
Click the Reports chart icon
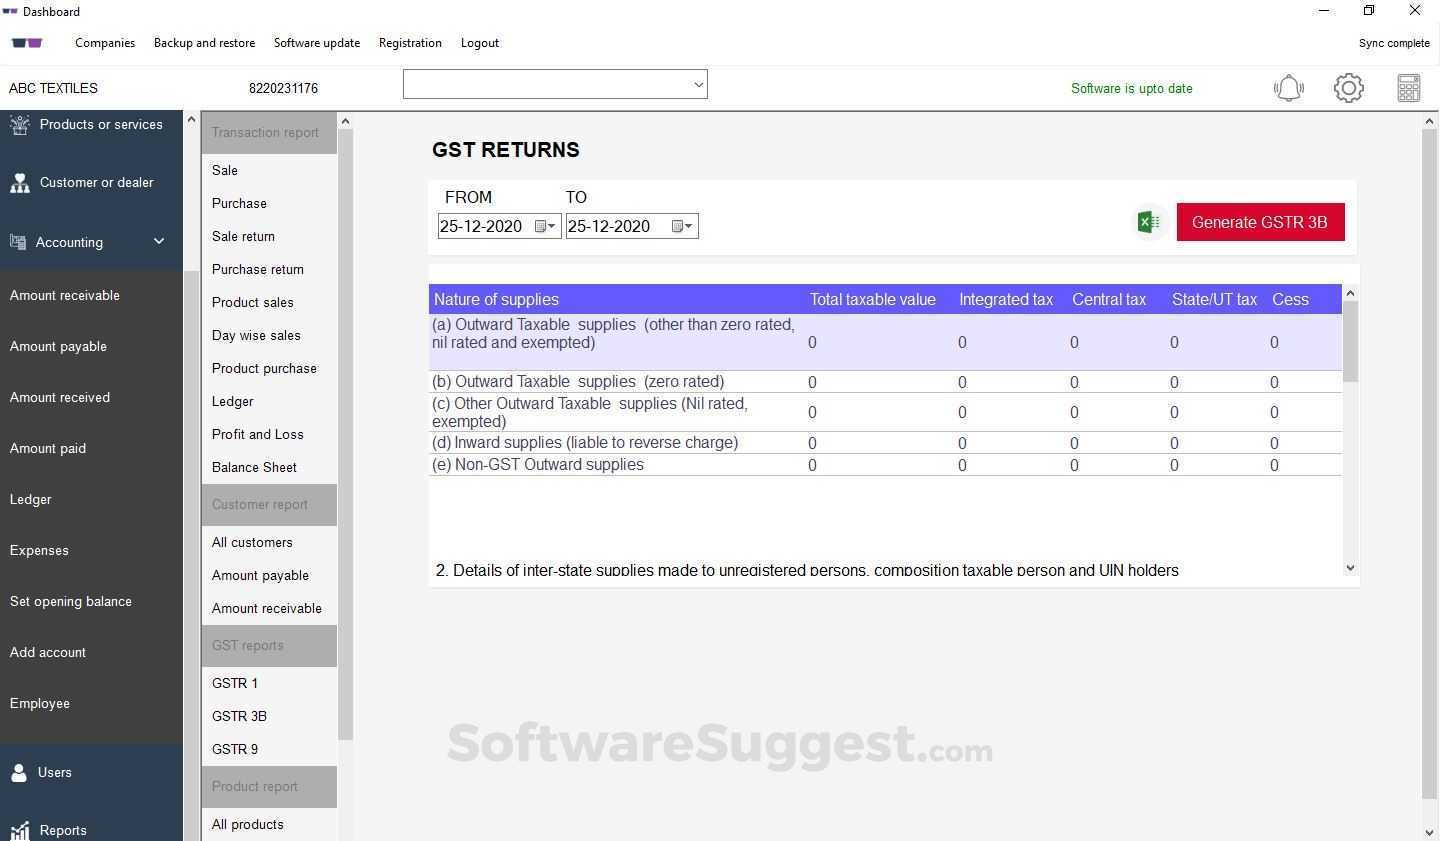19,830
